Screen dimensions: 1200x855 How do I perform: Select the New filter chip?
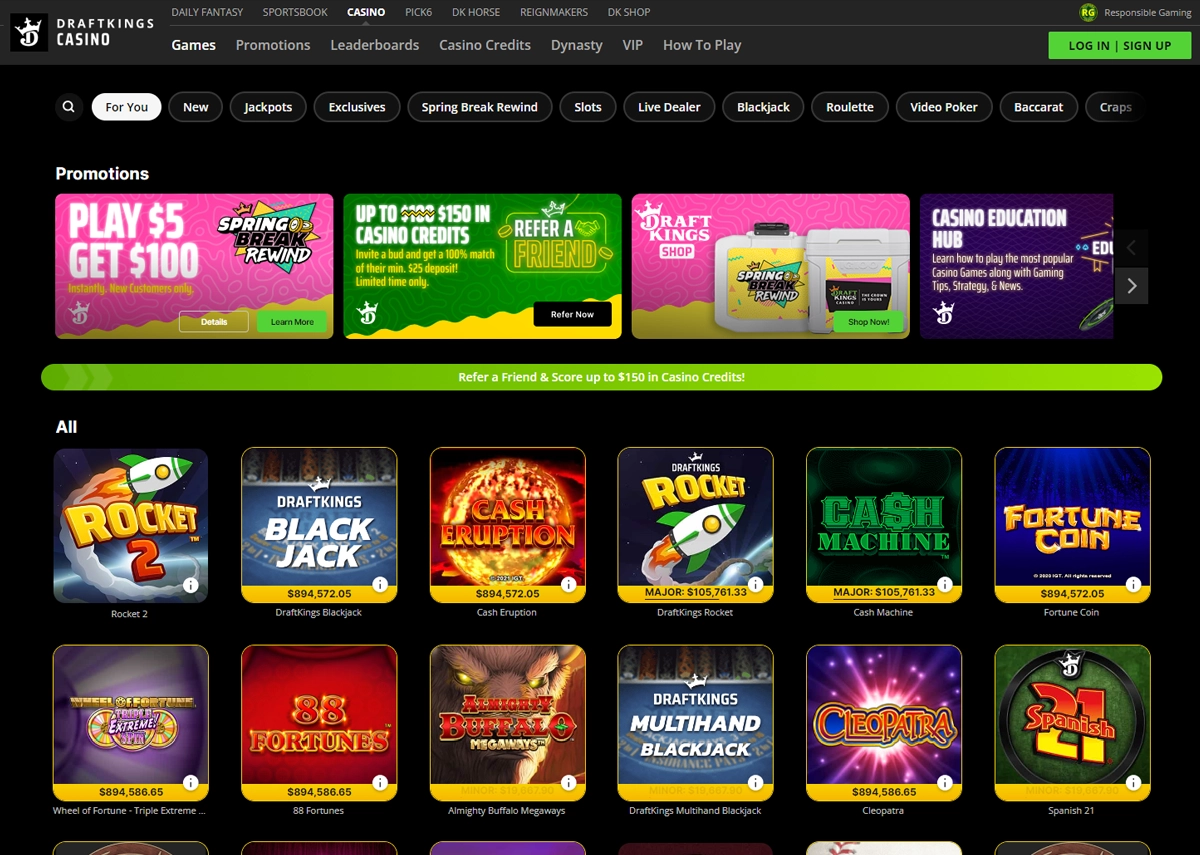click(196, 107)
